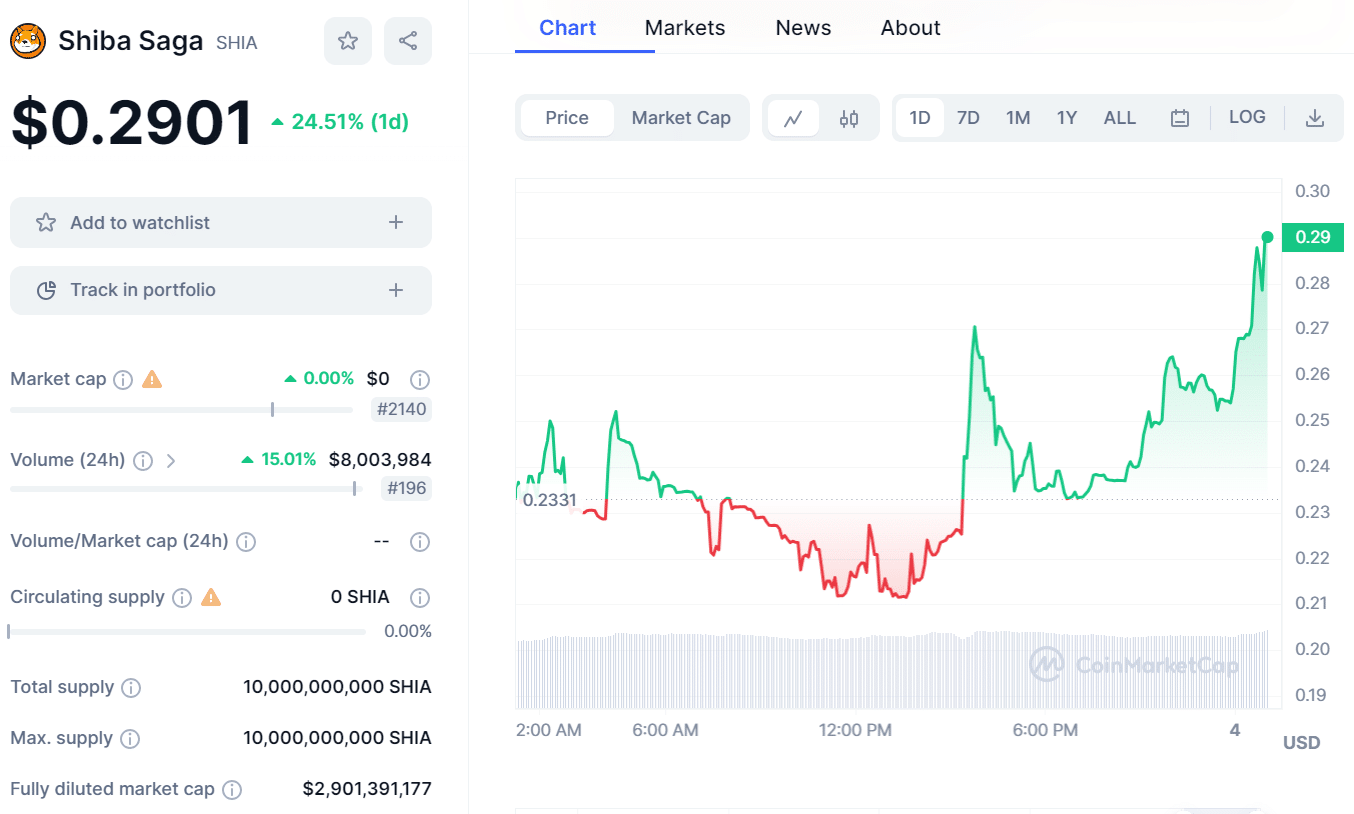This screenshot has width=1354, height=814.
Task: Toggle LOG scale on chart
Action: click(1247, 117)
